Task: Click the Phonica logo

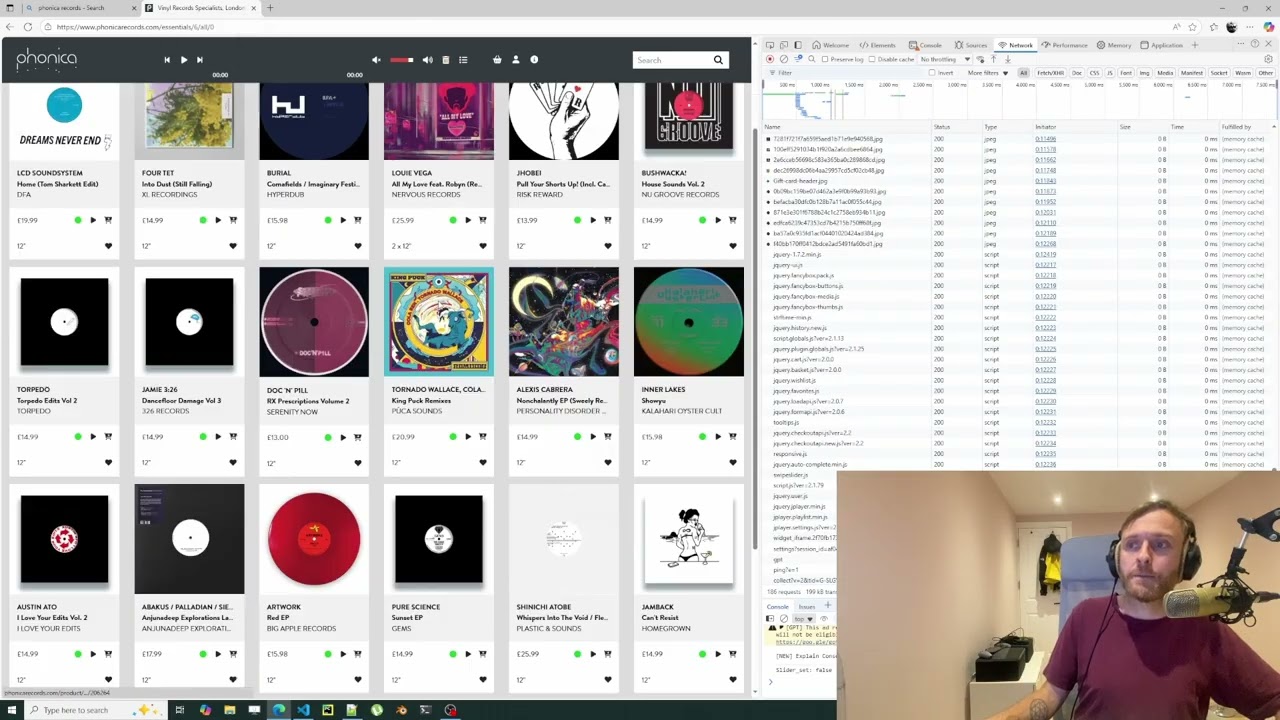Action: pyautogui.click(x=46, y=60)
